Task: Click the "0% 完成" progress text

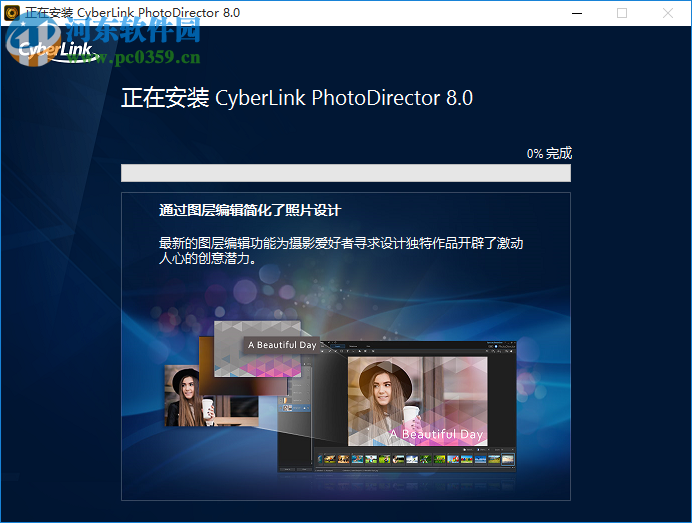Action: click(549, 153)
